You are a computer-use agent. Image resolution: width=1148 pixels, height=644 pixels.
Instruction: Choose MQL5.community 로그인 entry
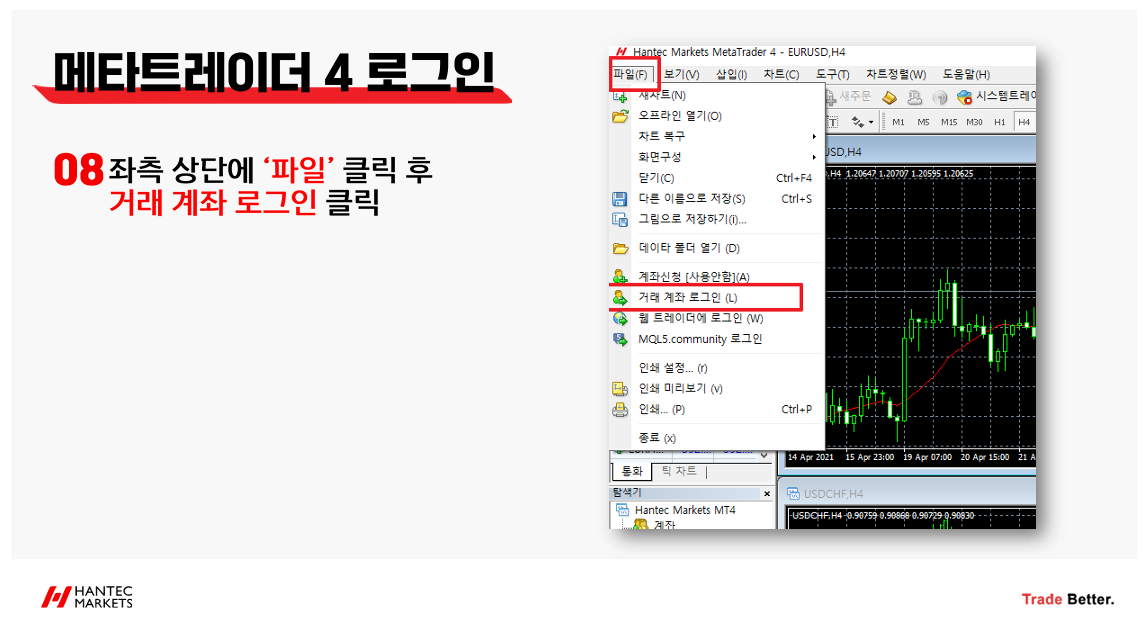click(x=718, y=339)
